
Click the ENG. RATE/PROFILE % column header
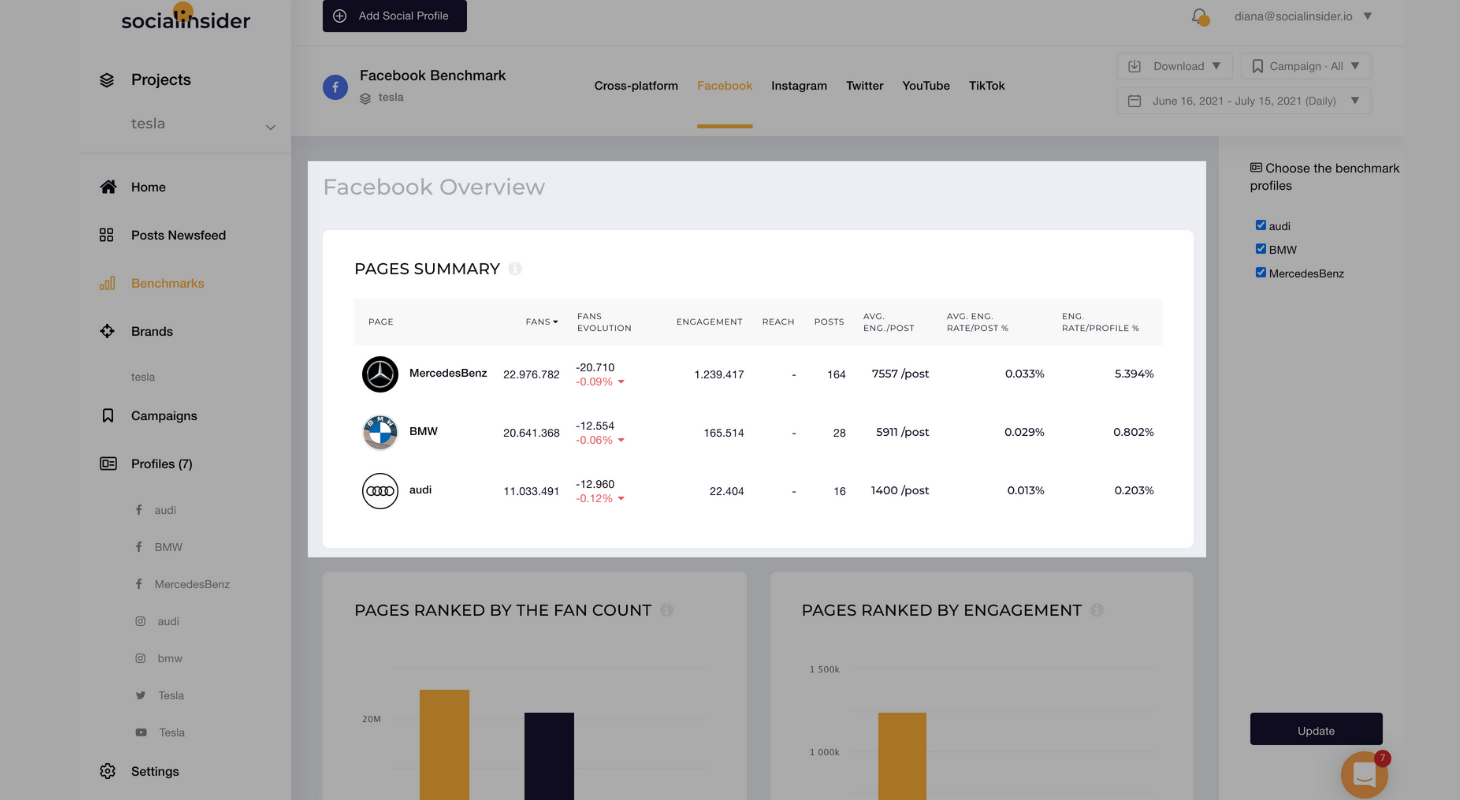click(1100, 322)
